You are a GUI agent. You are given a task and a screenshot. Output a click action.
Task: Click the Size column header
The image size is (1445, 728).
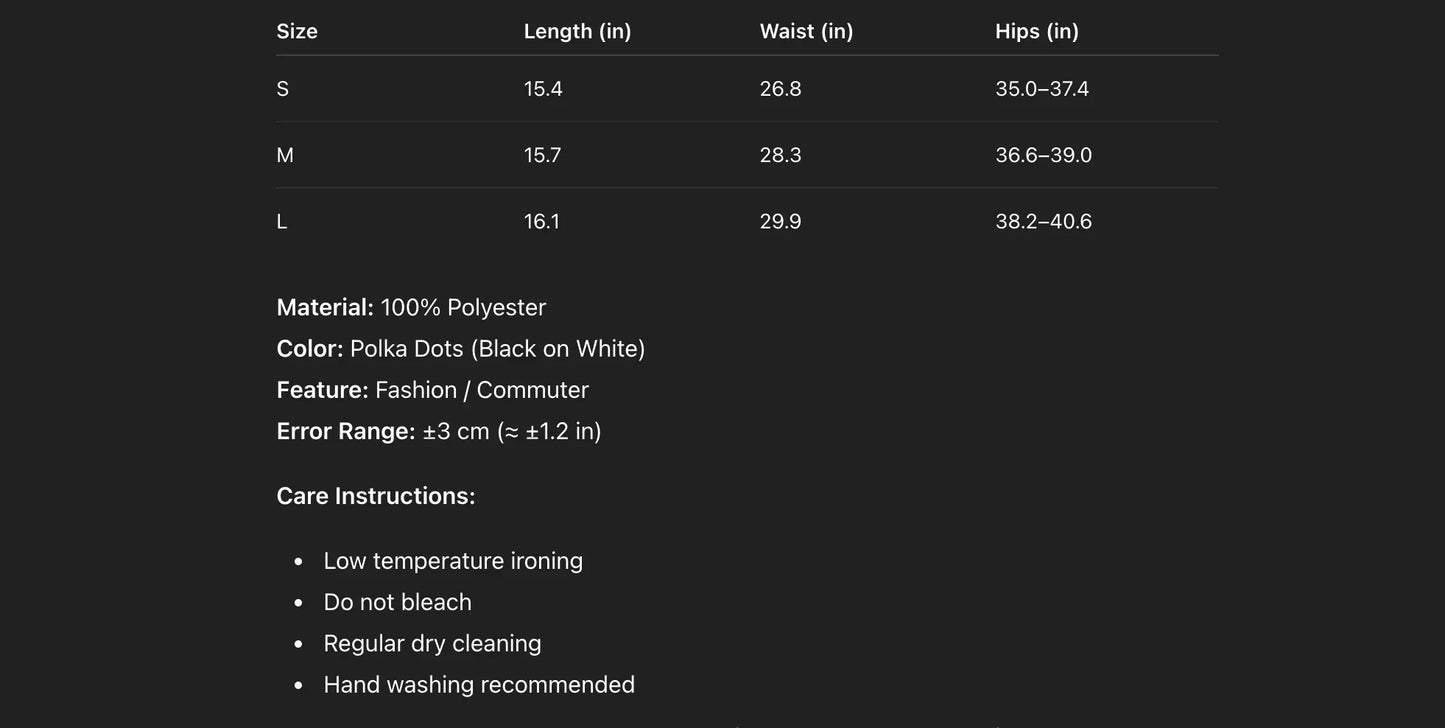[x=297, y=31]
